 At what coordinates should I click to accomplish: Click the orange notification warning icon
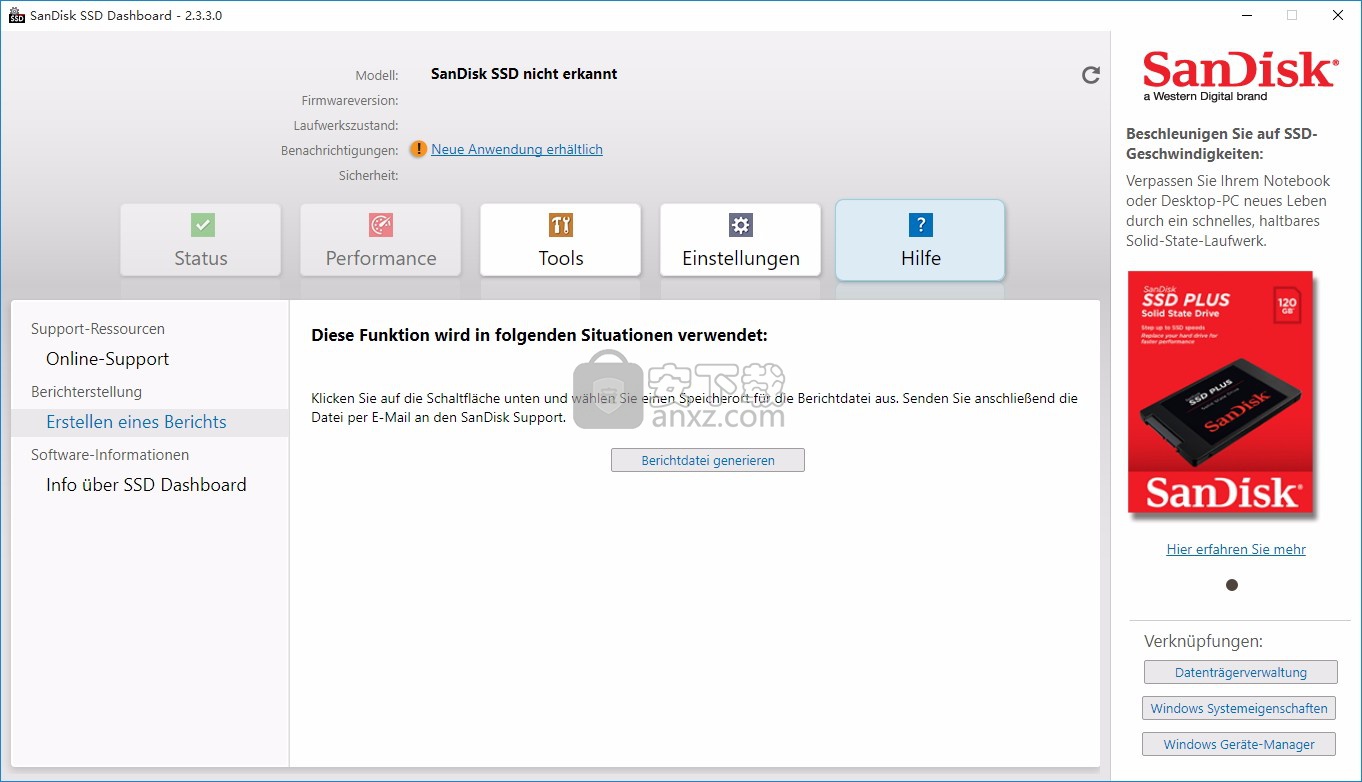(418, 150)
